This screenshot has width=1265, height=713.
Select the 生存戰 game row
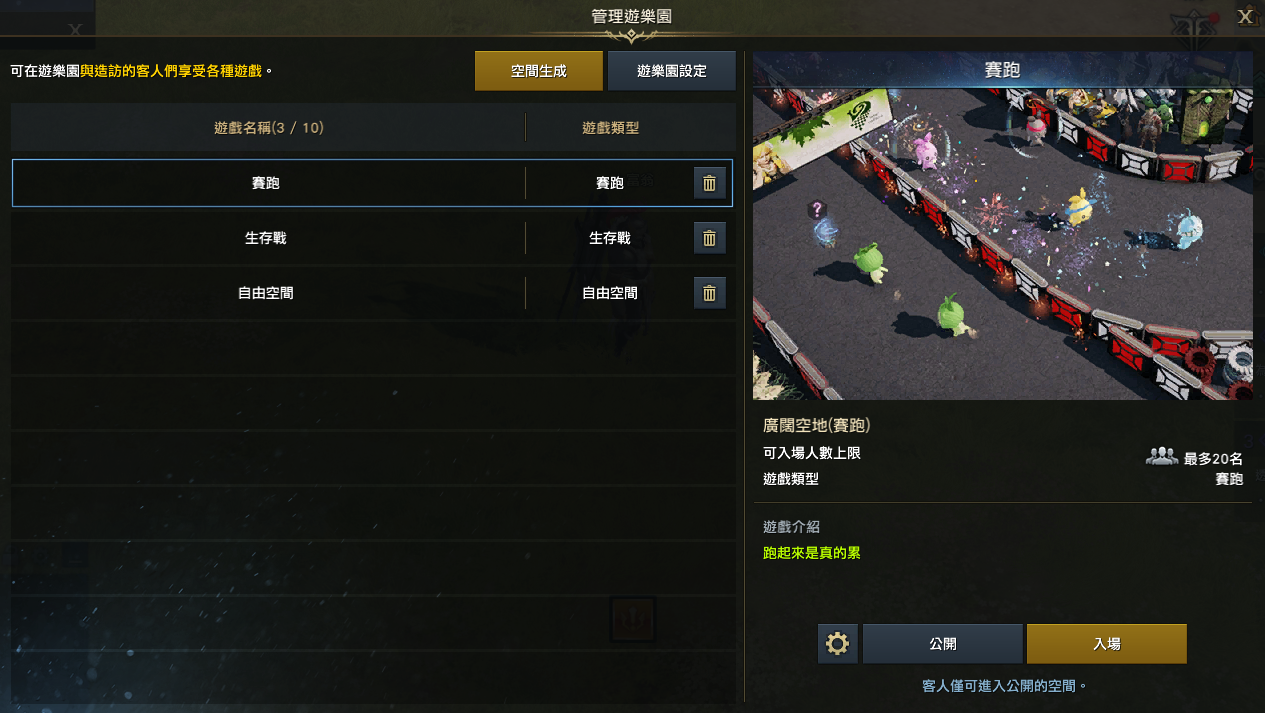(372, 238)
